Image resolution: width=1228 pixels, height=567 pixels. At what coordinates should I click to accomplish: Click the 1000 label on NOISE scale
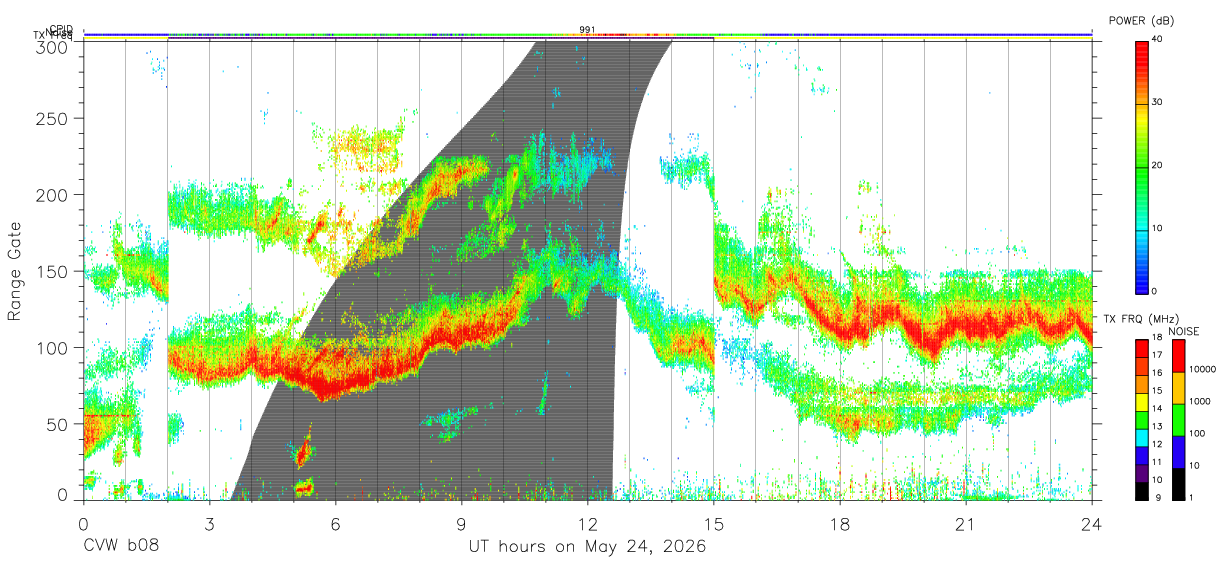[x=1199, y=401]
